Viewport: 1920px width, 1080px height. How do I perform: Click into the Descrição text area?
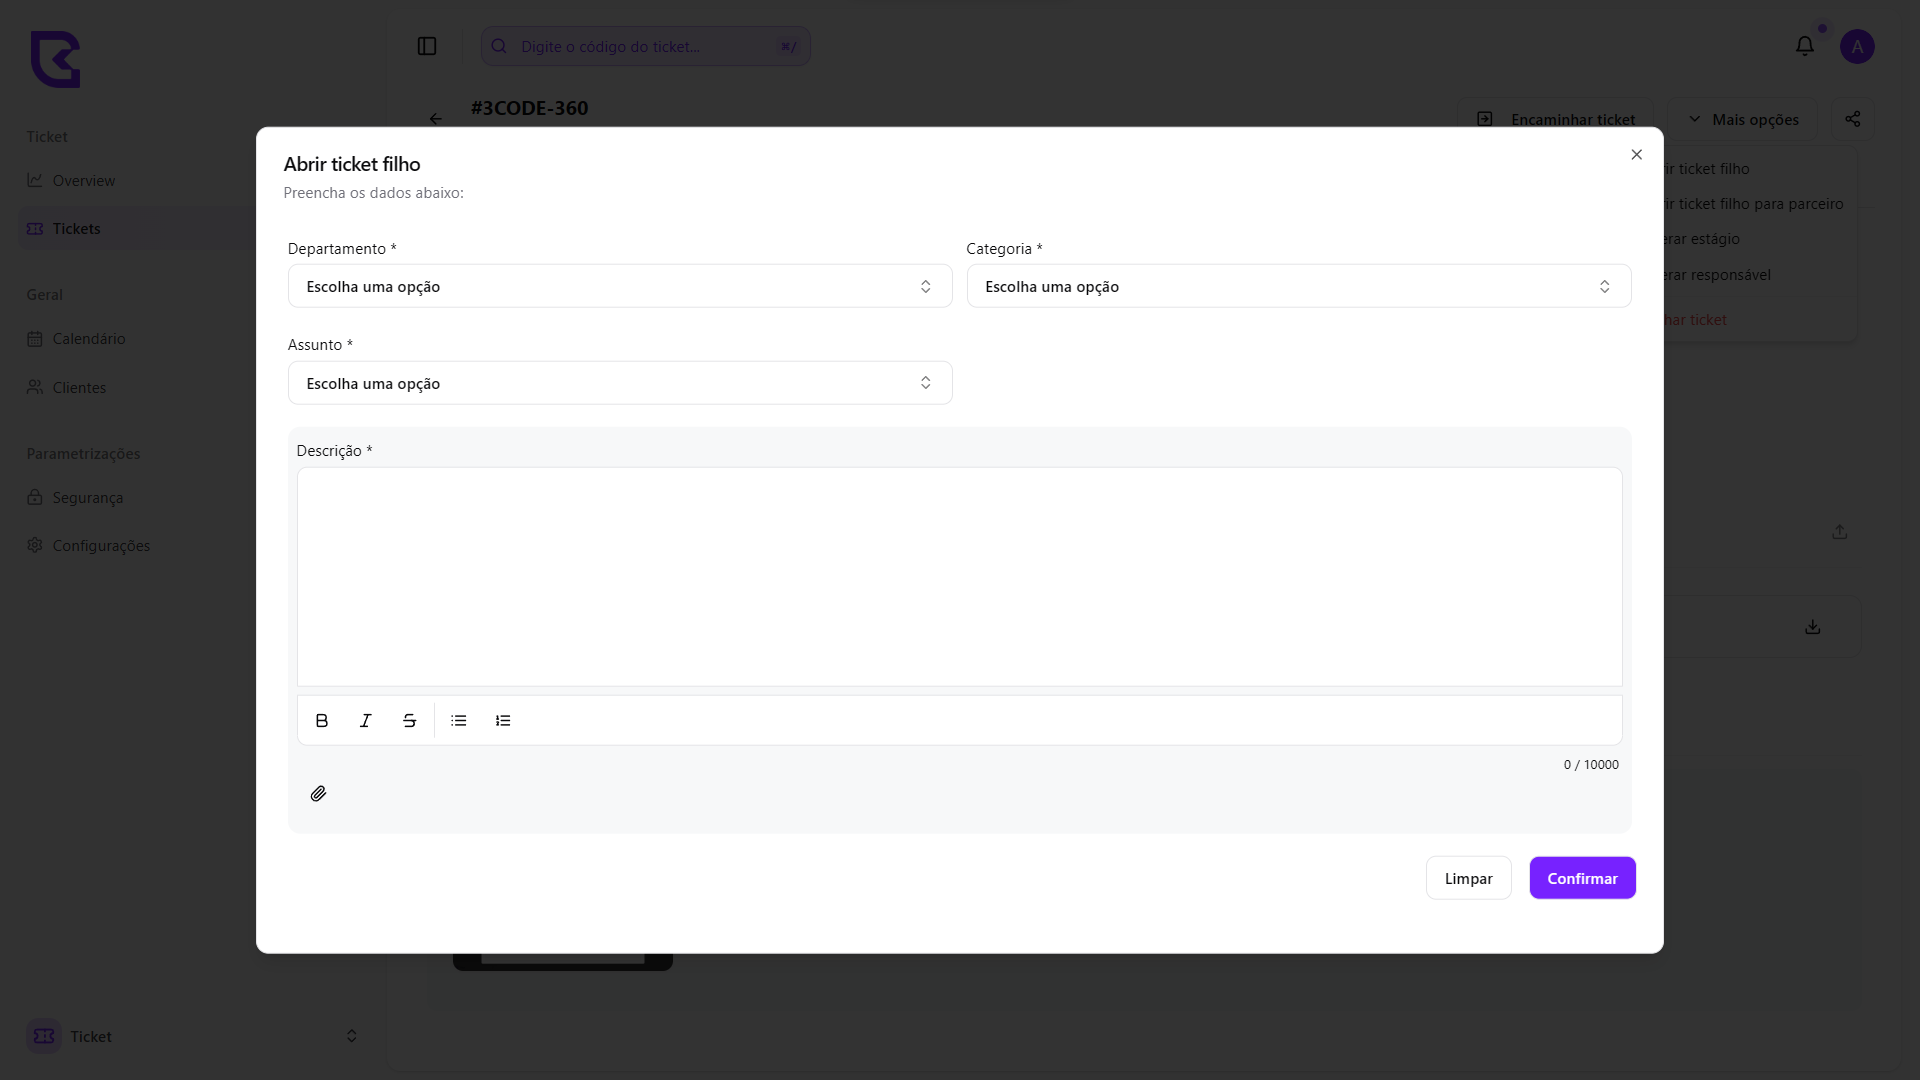pyautogui.click(x=959, y=576)
